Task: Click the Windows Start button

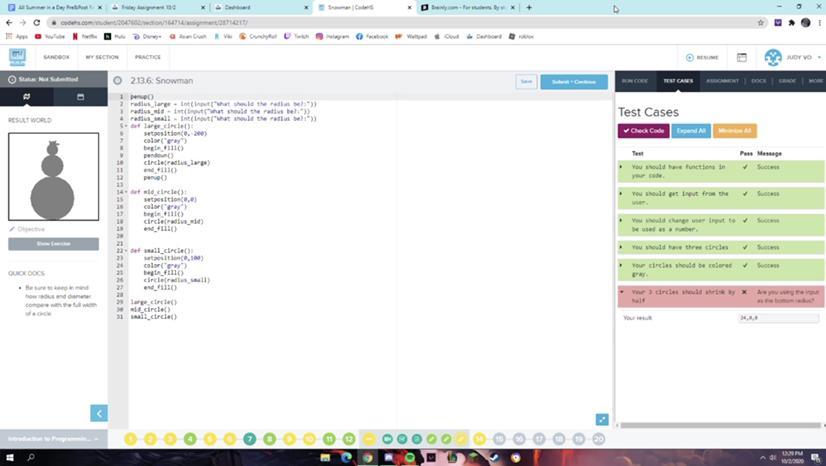Action: tap(9, 458)
